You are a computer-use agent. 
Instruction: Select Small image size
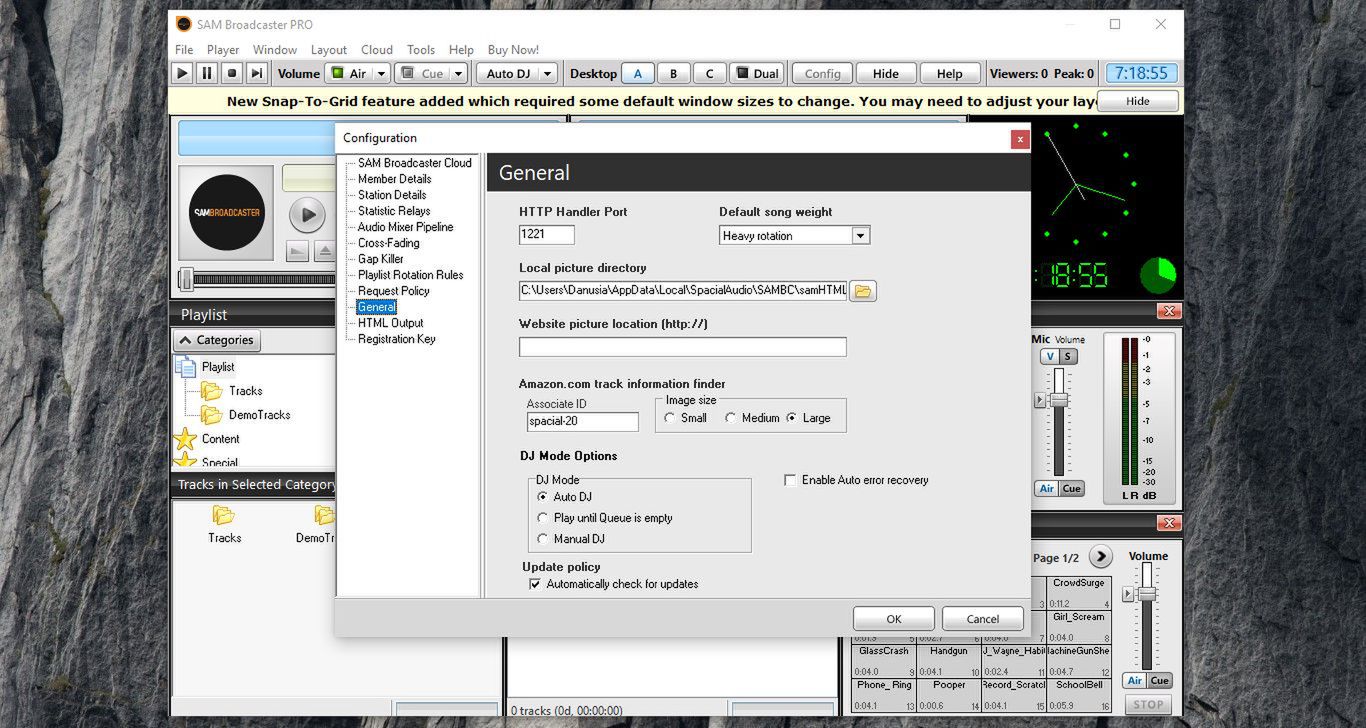tap(670, 418)
